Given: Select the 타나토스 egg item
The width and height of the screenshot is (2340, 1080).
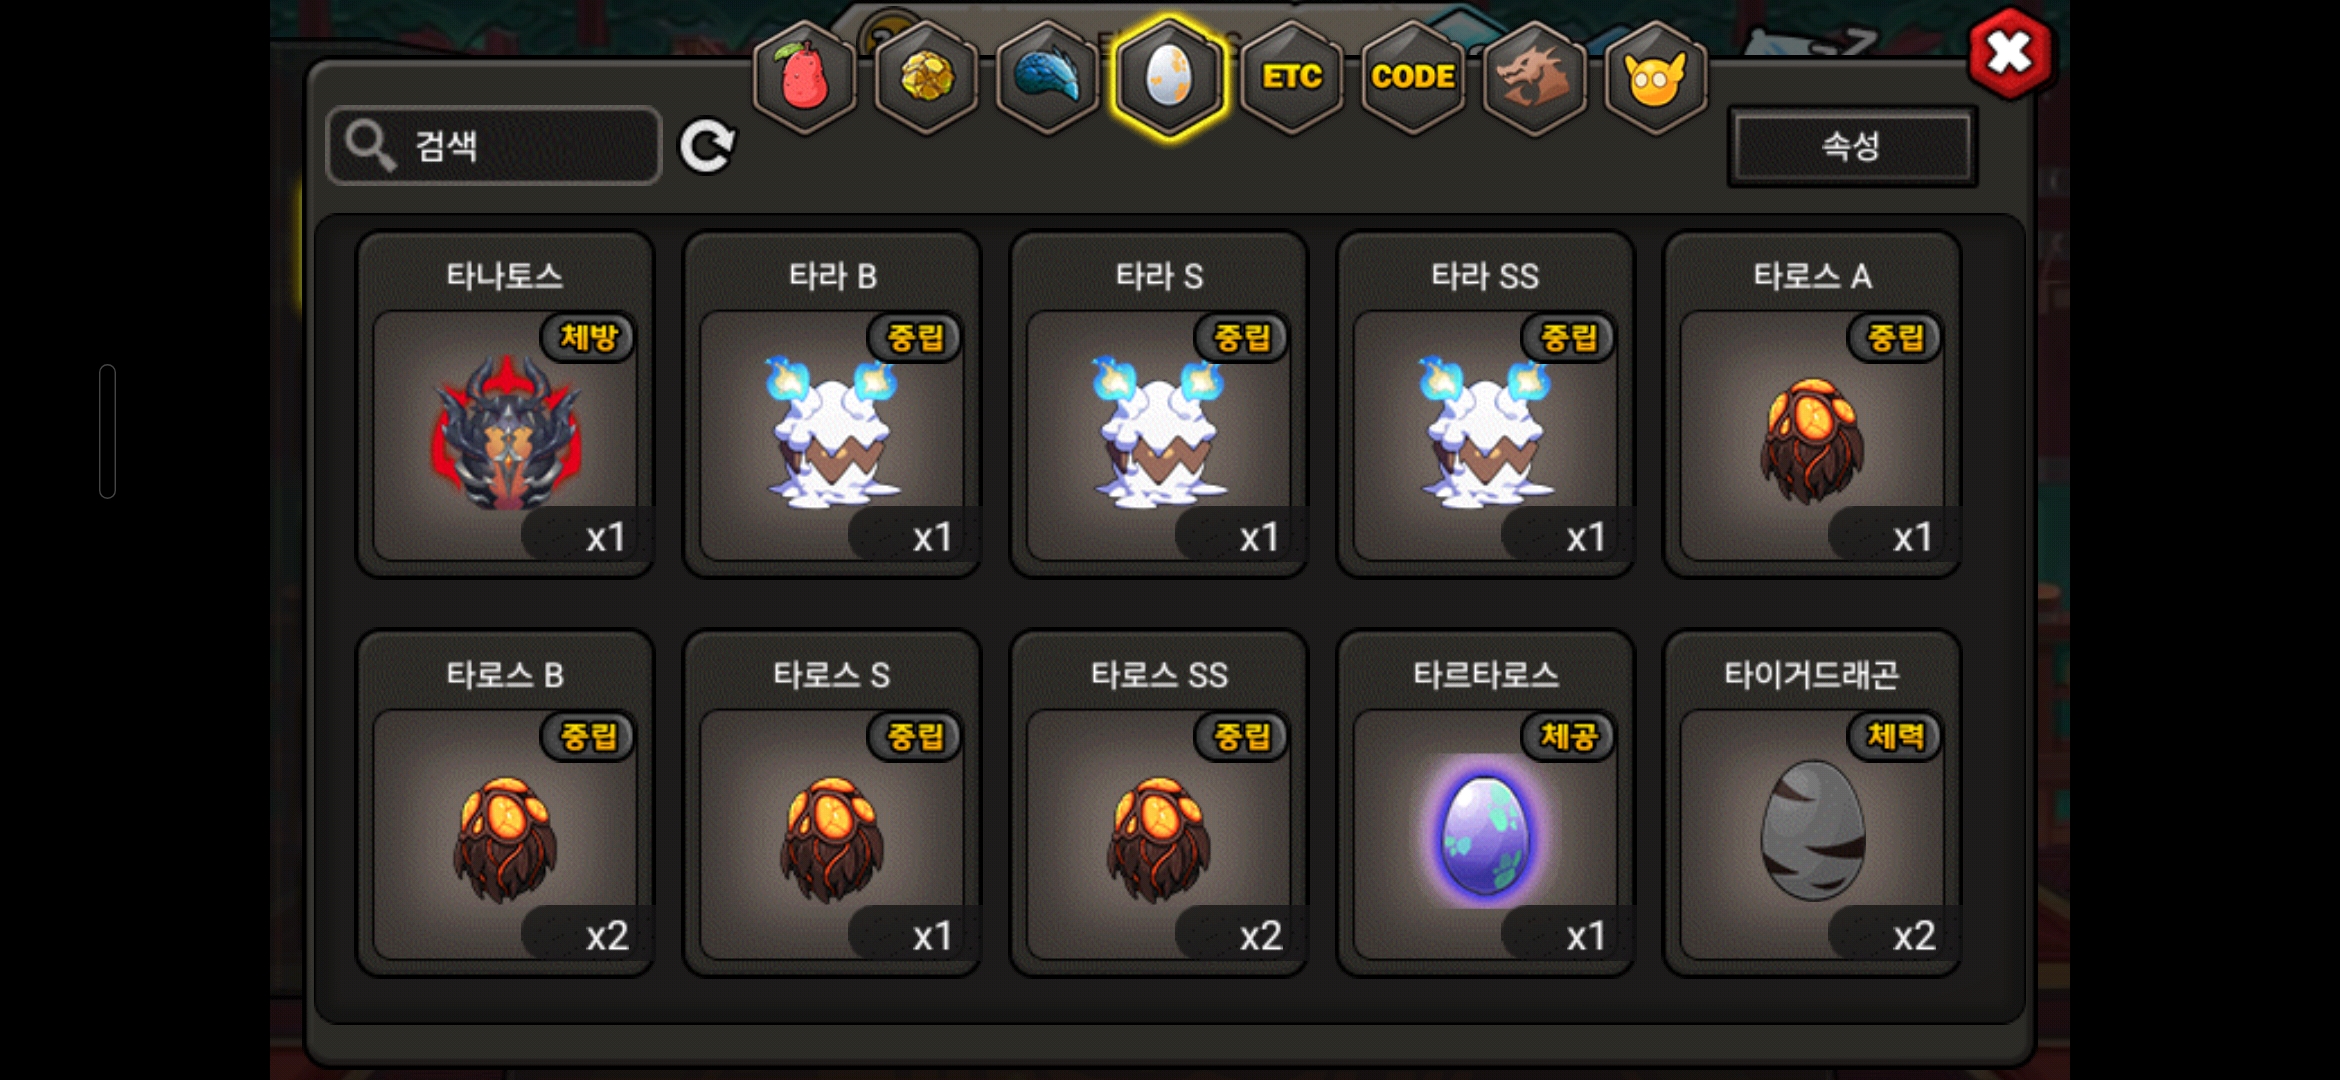Looking at the screenshot, I should pyautogui.click(x=506, y=404).
